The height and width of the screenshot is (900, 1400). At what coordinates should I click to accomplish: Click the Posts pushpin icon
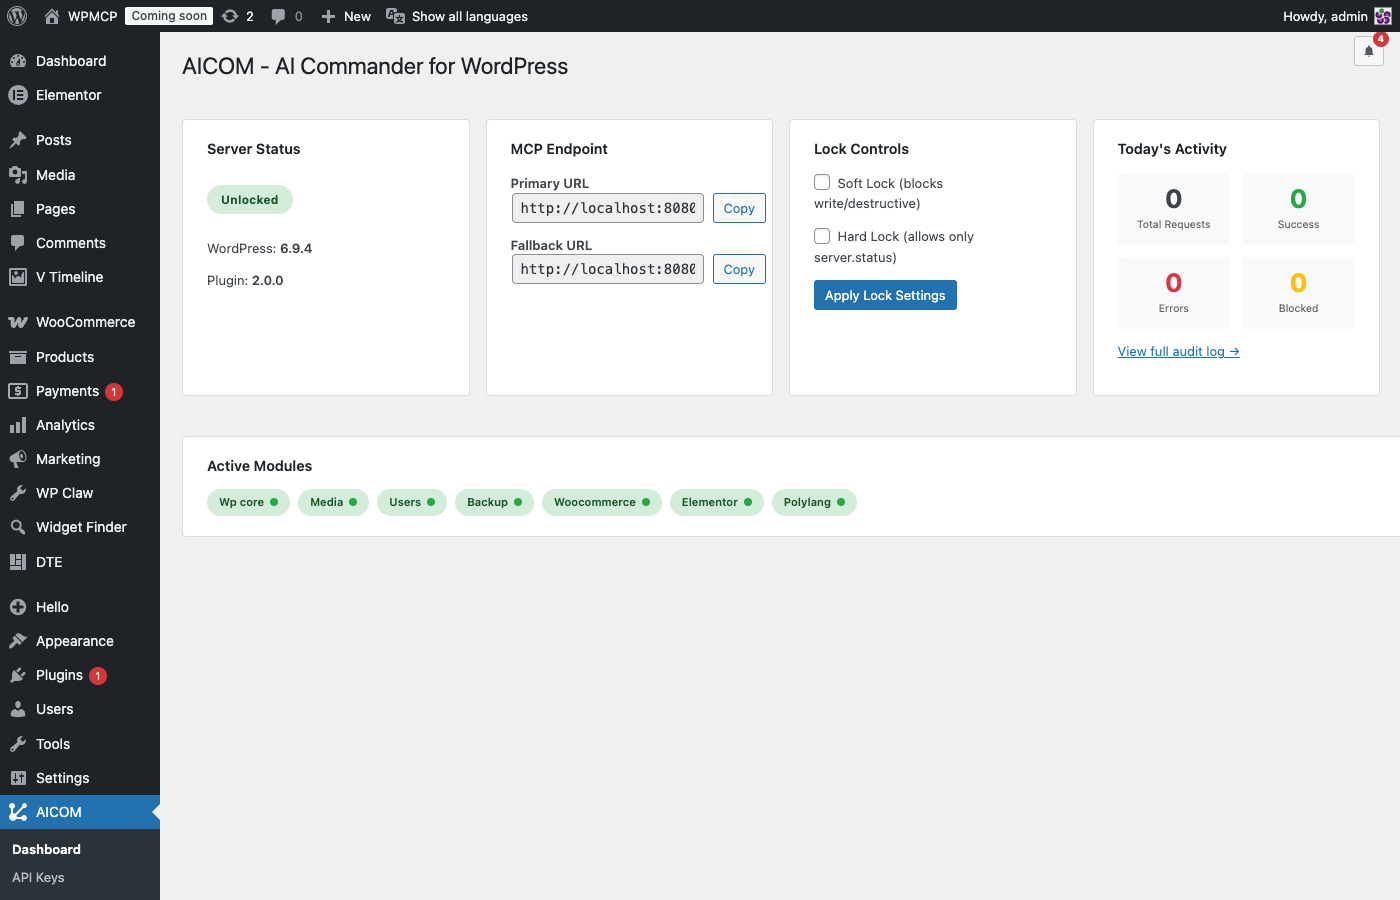[18, 140]
